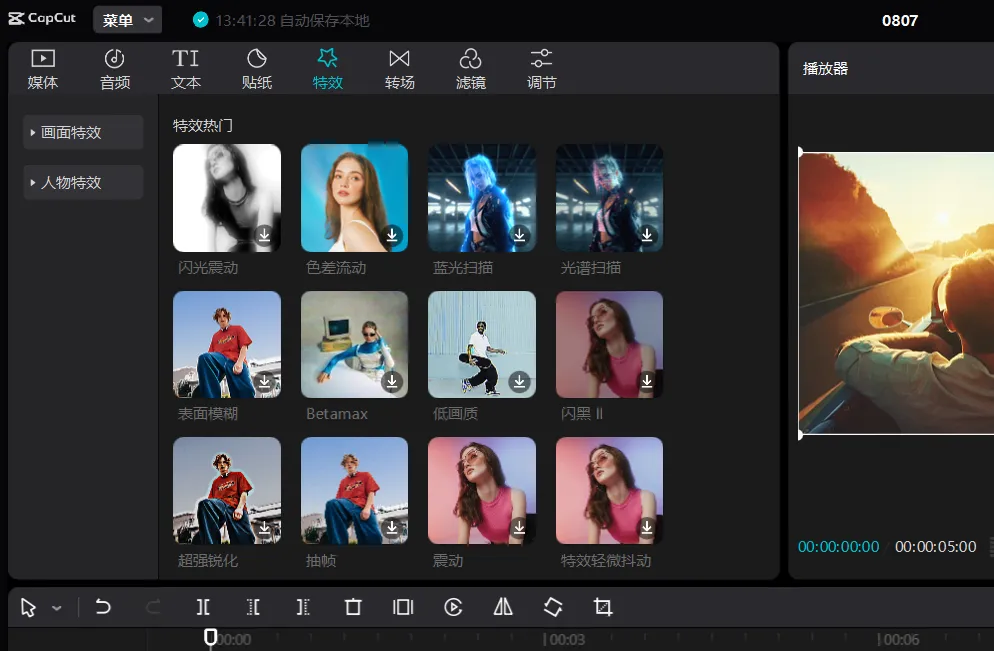The height and width of the screenshot is (651, 994).
Task: Open the 菜单 dropdown menu
Action: pyautogui.click(x=127, y=20)
